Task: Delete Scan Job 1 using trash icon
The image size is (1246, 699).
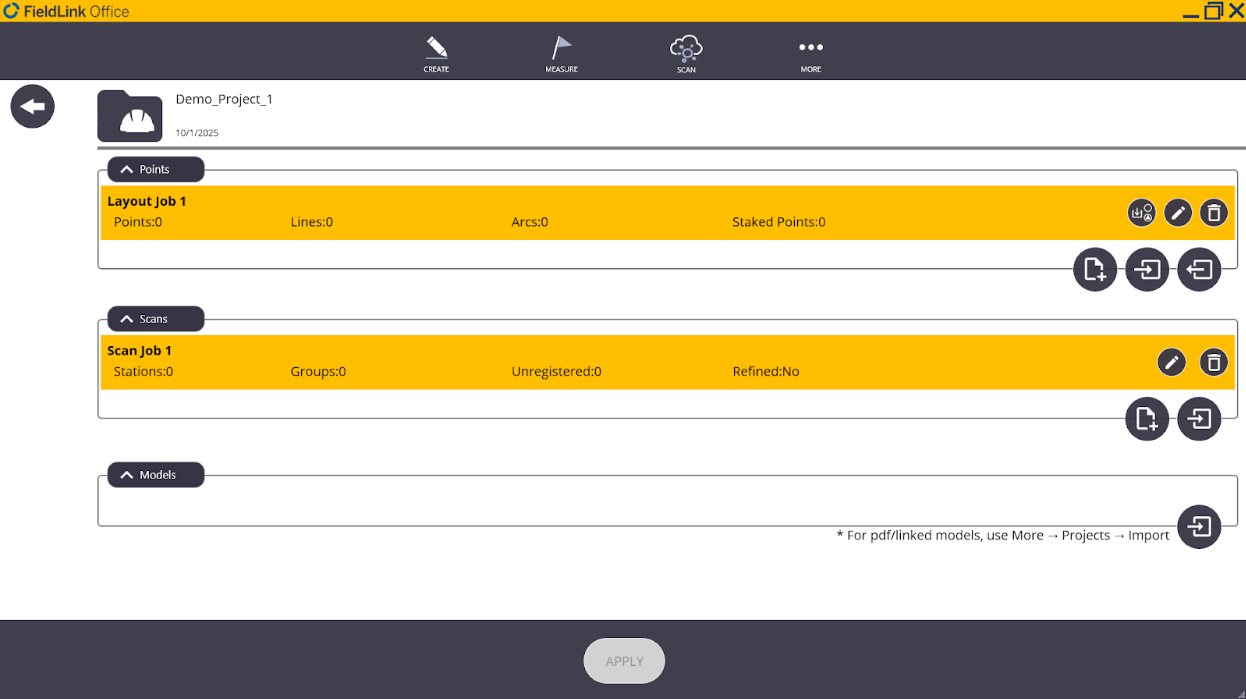Action: 1213,362
